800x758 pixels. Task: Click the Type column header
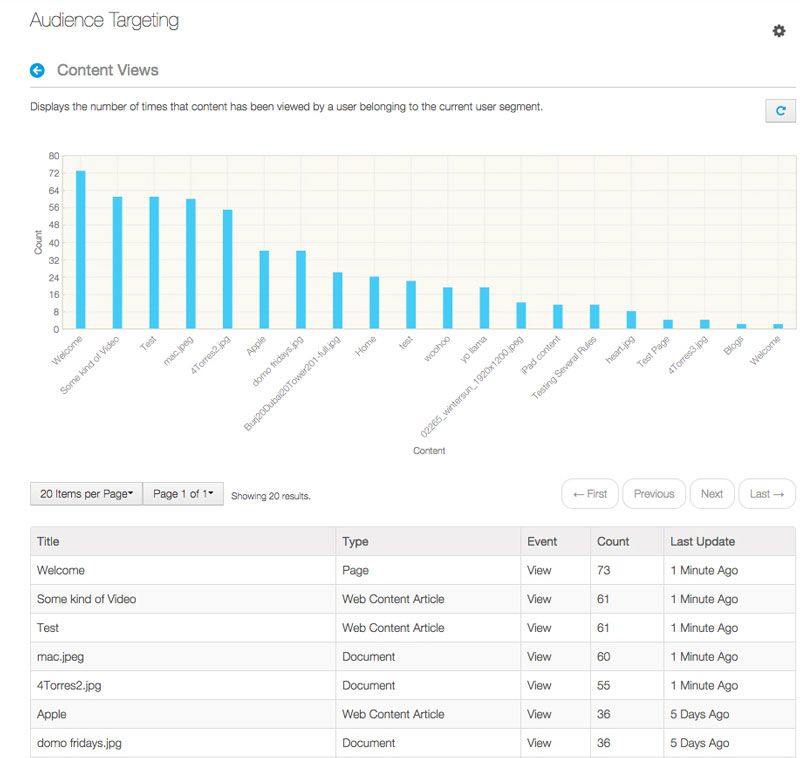coord(355,542)
